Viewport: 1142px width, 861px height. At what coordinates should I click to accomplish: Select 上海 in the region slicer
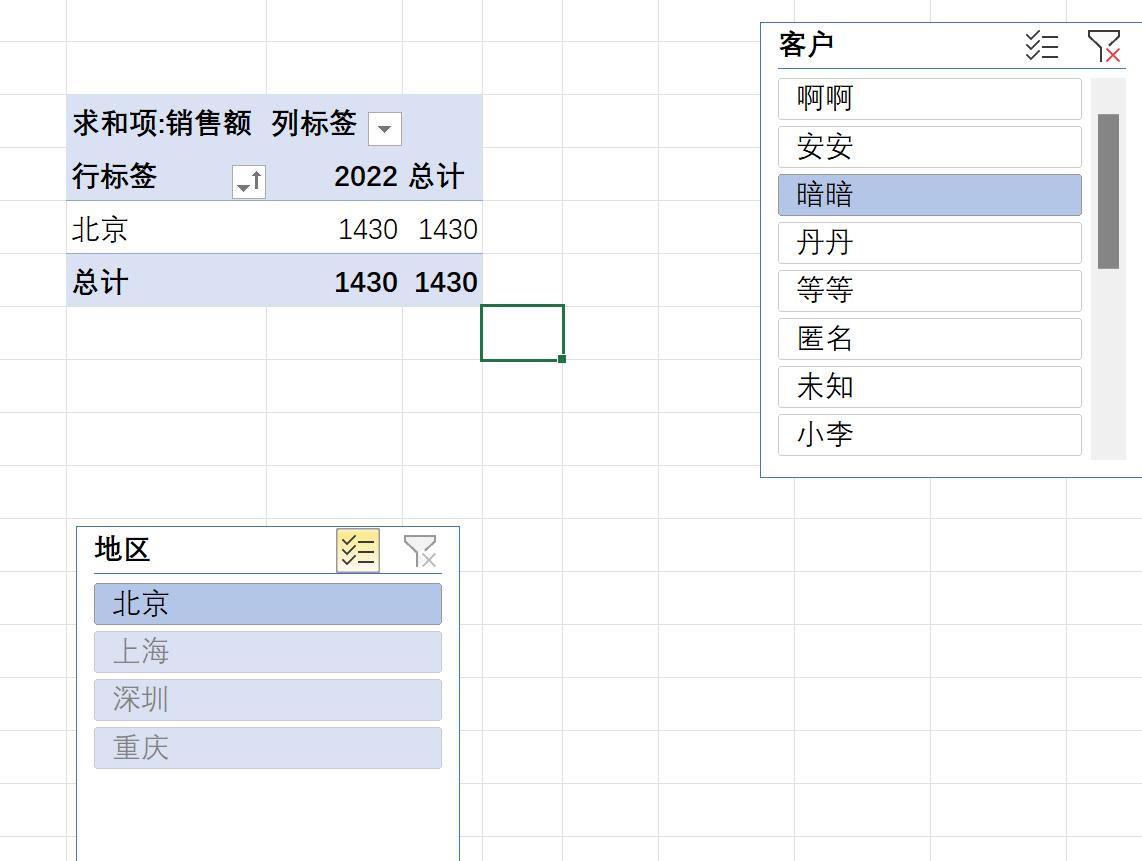pyautogui.click(x=267, y=652)
